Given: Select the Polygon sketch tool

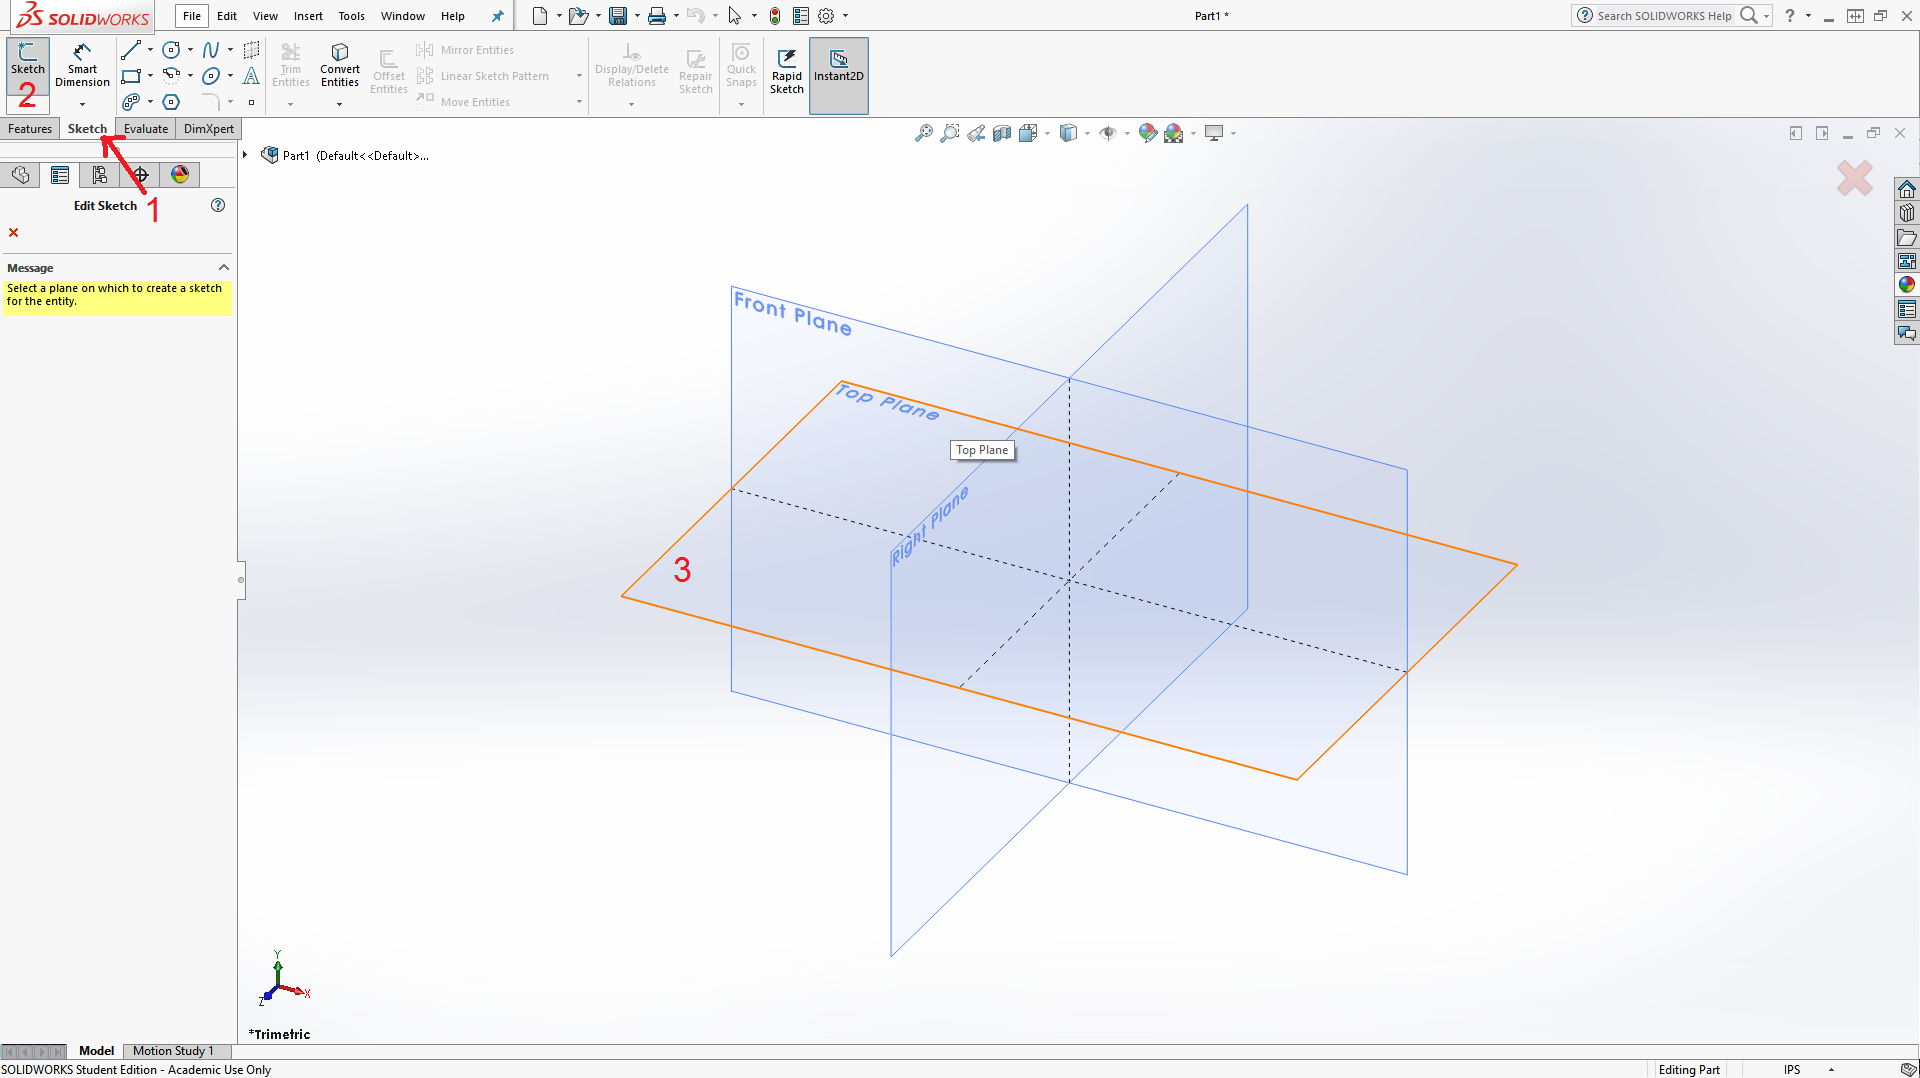Looking at the screenshot, I should click(171, 102).
